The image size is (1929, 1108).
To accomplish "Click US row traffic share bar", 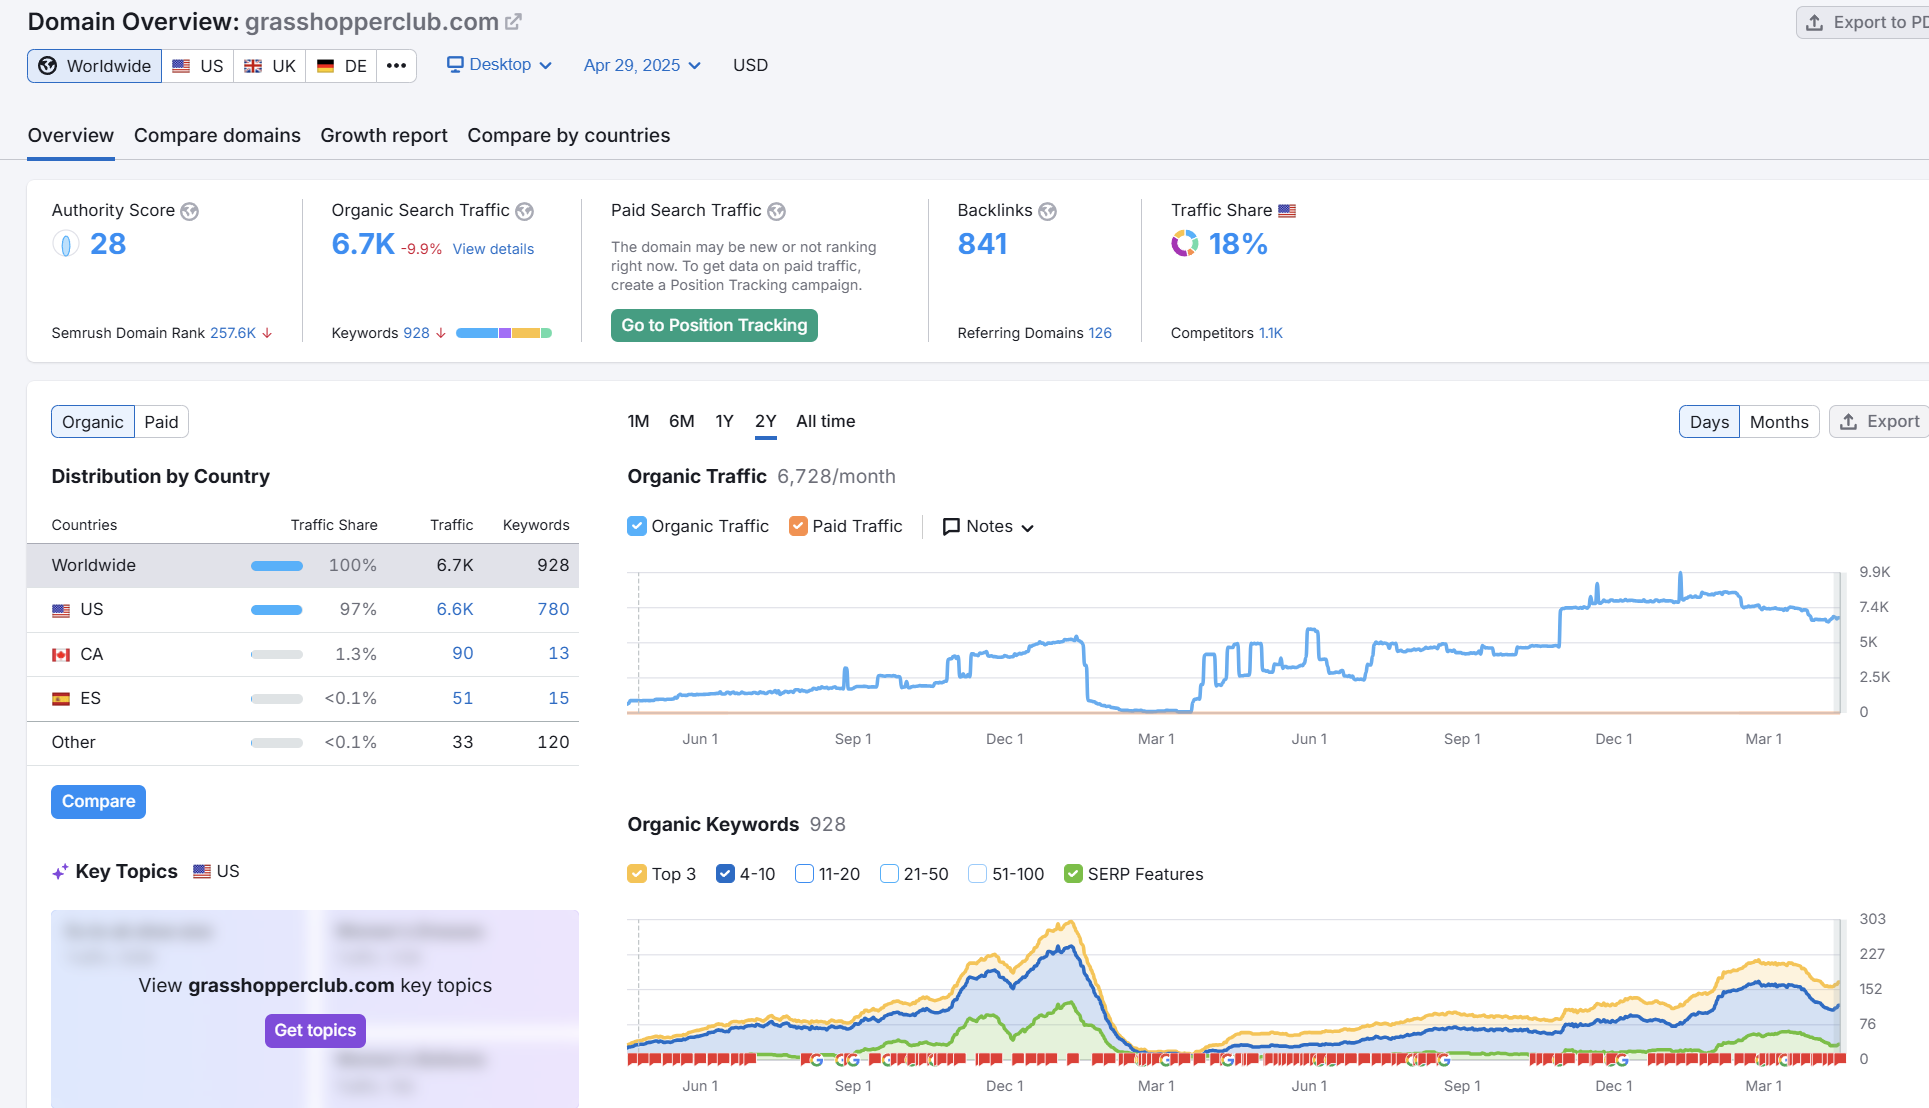I will click(x=277, y=610).
